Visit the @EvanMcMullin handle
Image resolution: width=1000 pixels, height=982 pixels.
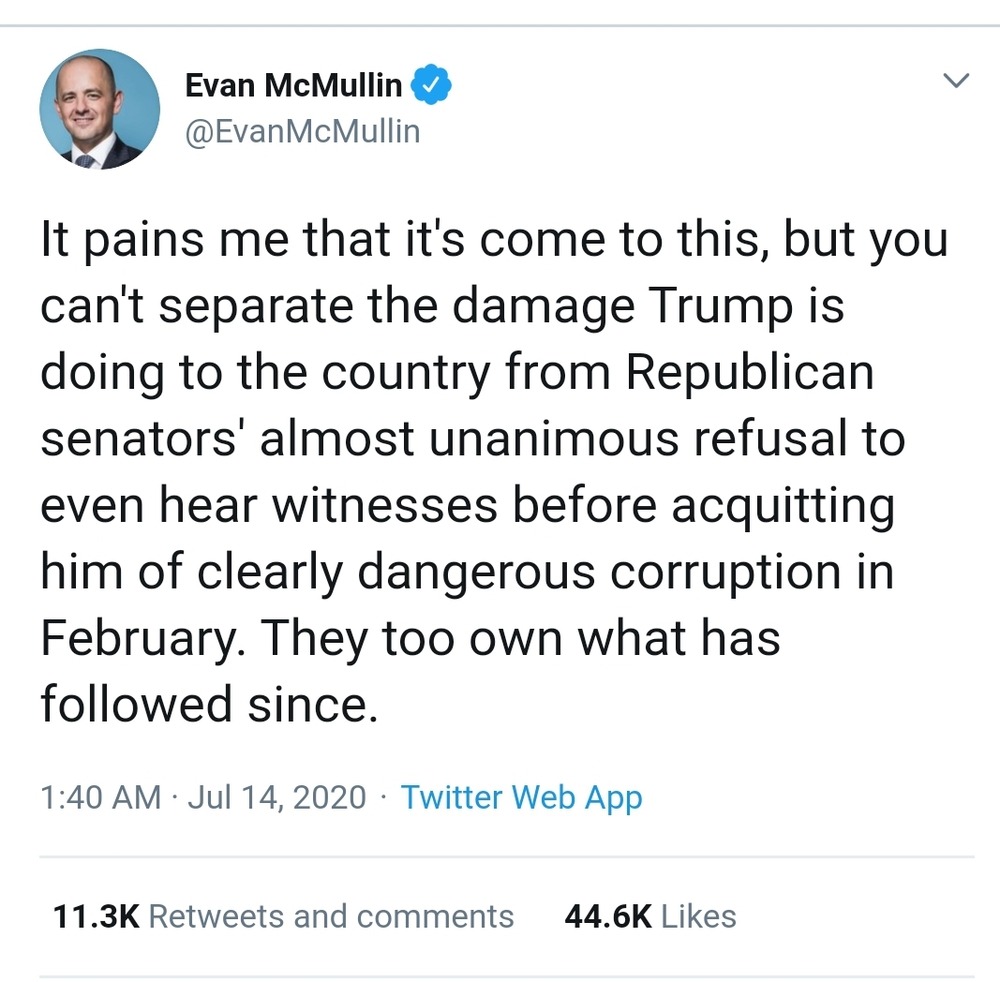tap(302, 131)
